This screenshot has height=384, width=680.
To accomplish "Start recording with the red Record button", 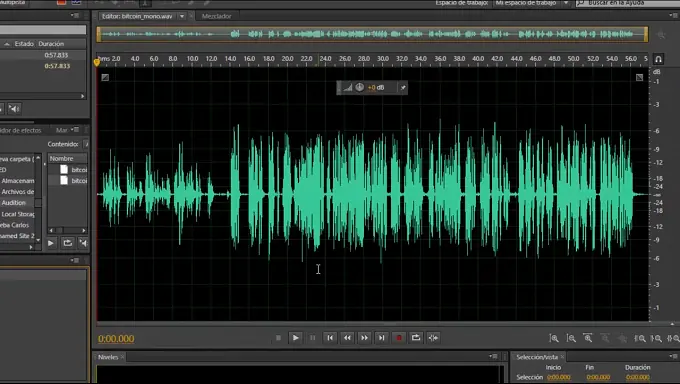I will point(399,338).
